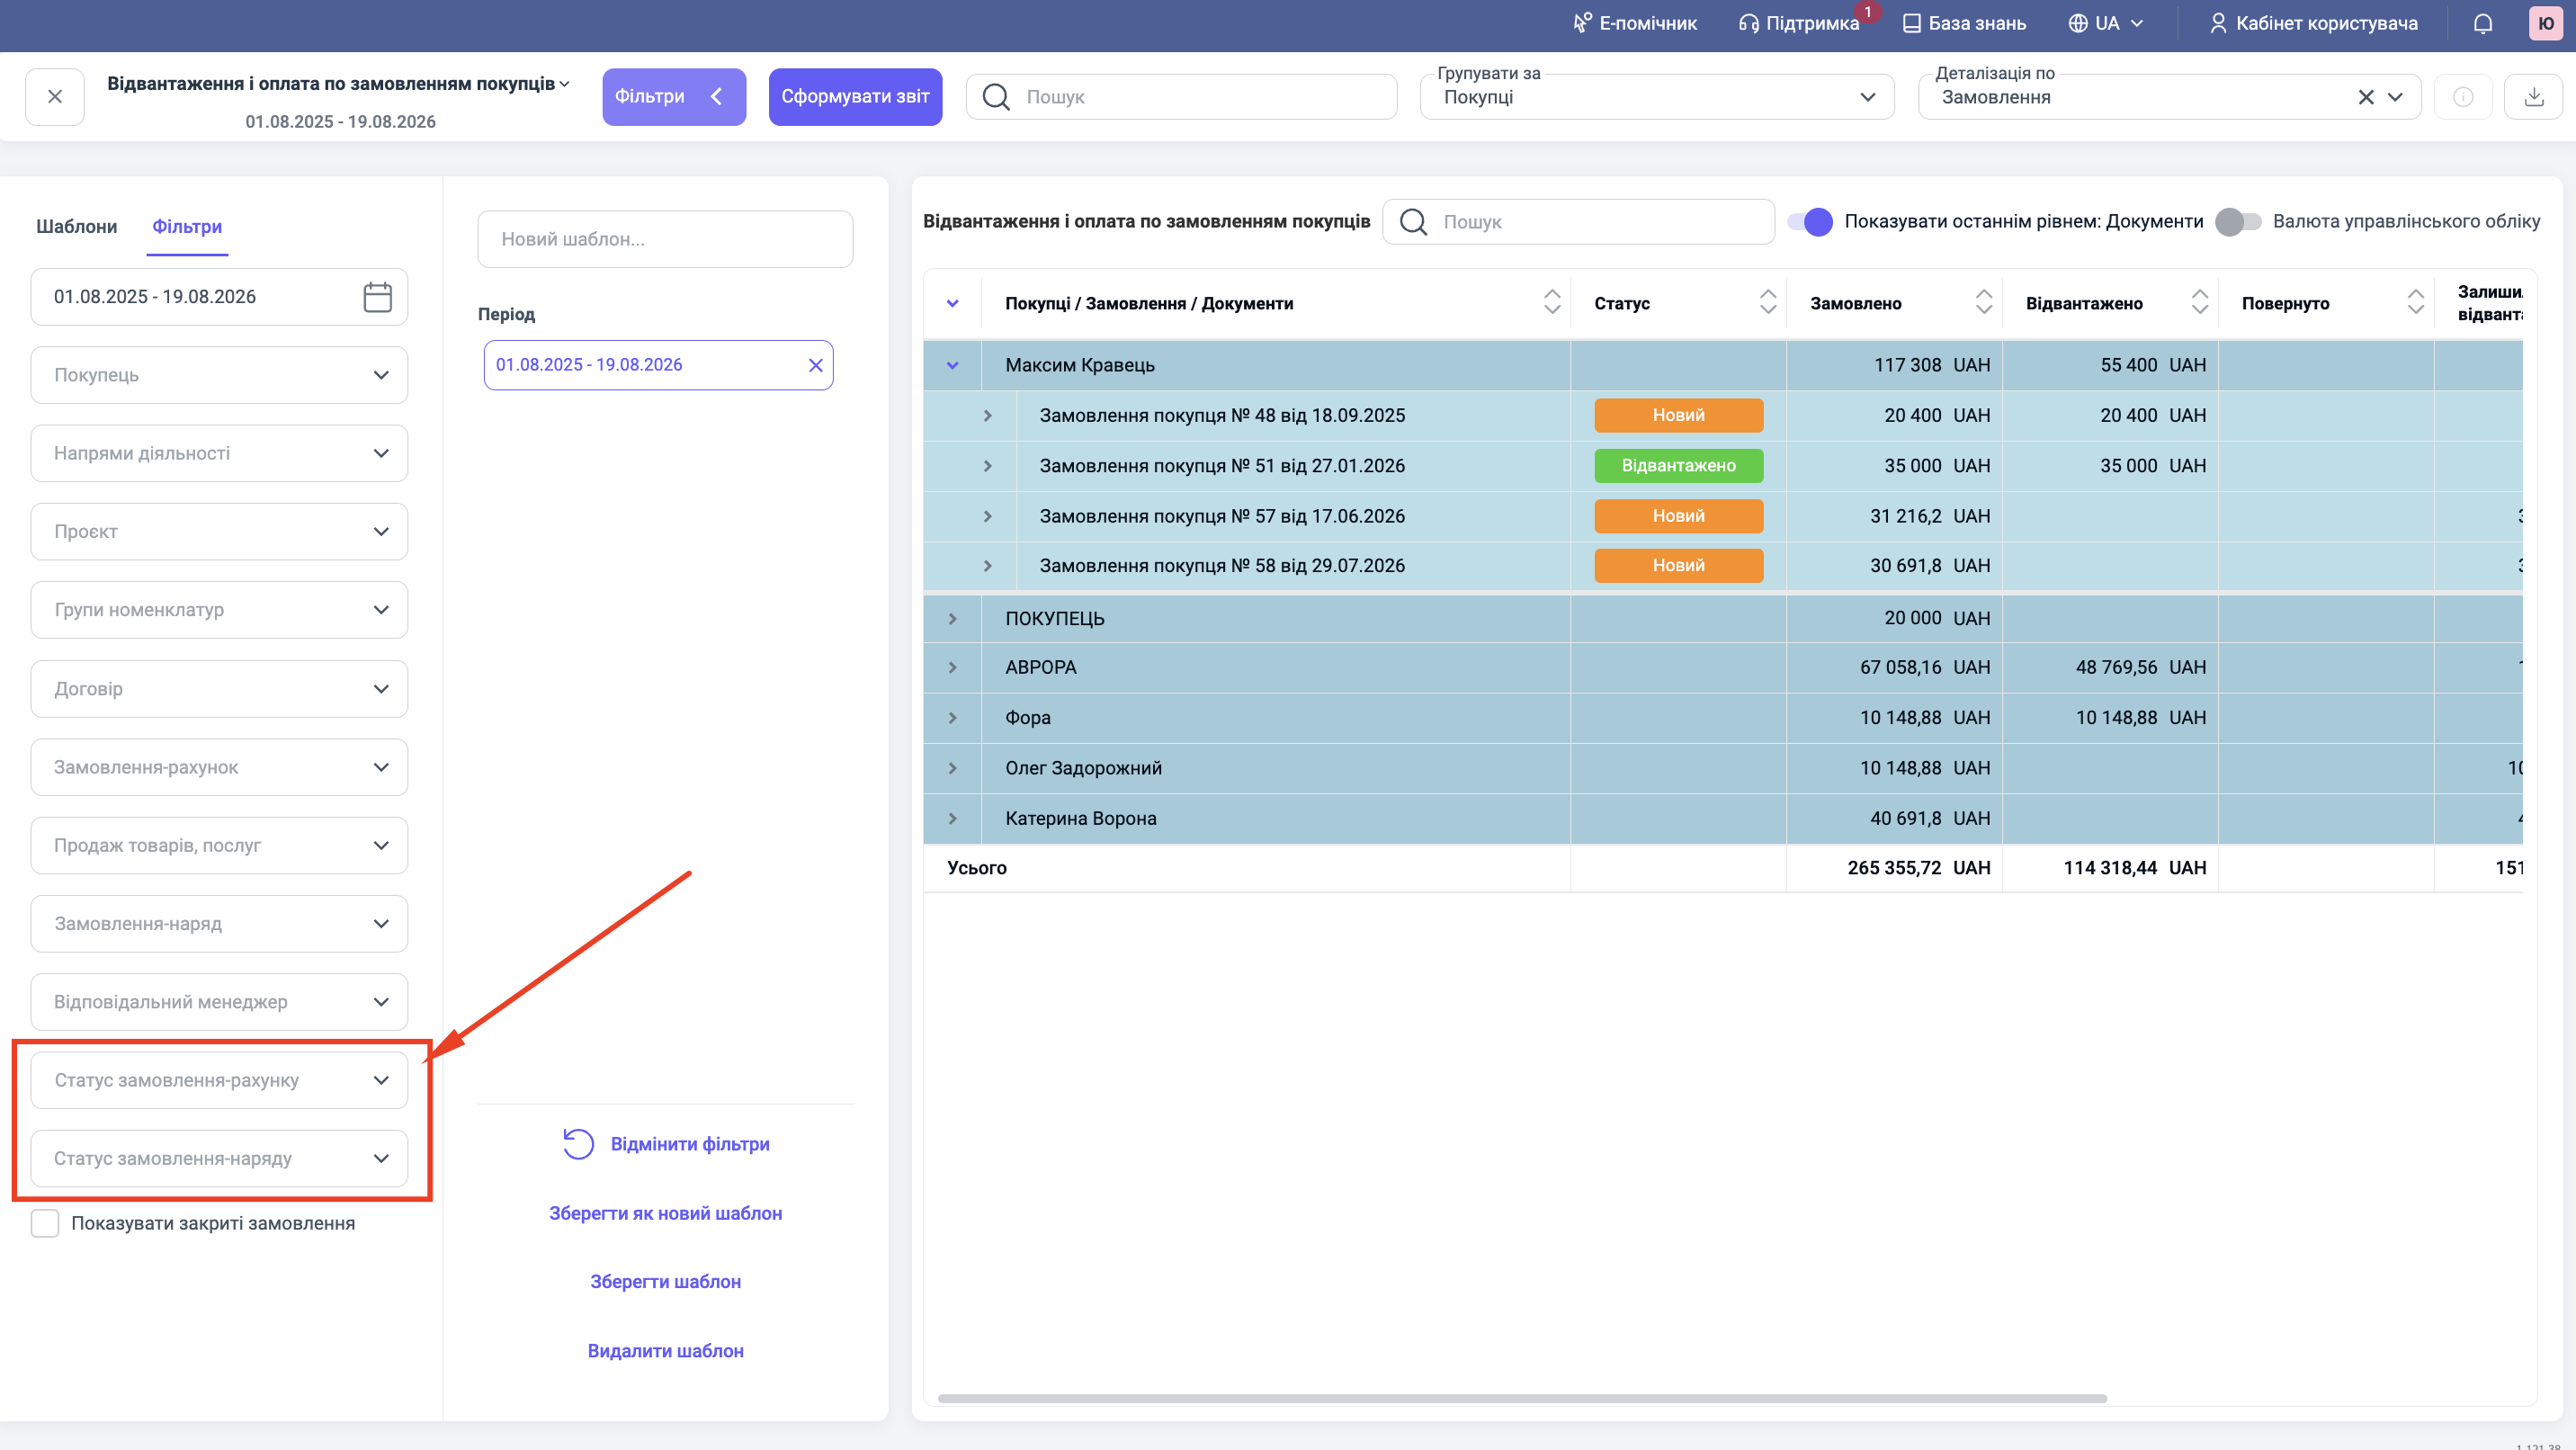Open the Деталізація по dropdown arrow
2576x1450 pixels.
[x=2395, y=97]
